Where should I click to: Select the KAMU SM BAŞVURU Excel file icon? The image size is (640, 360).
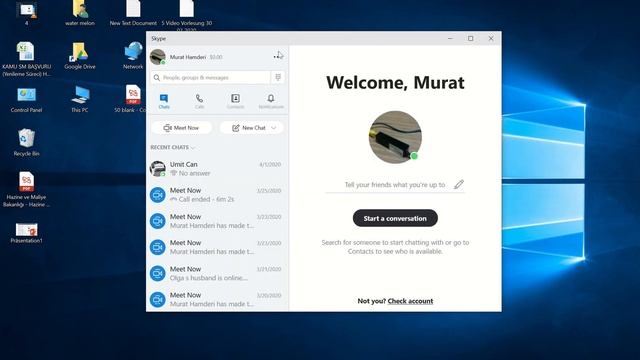[27, 59]
